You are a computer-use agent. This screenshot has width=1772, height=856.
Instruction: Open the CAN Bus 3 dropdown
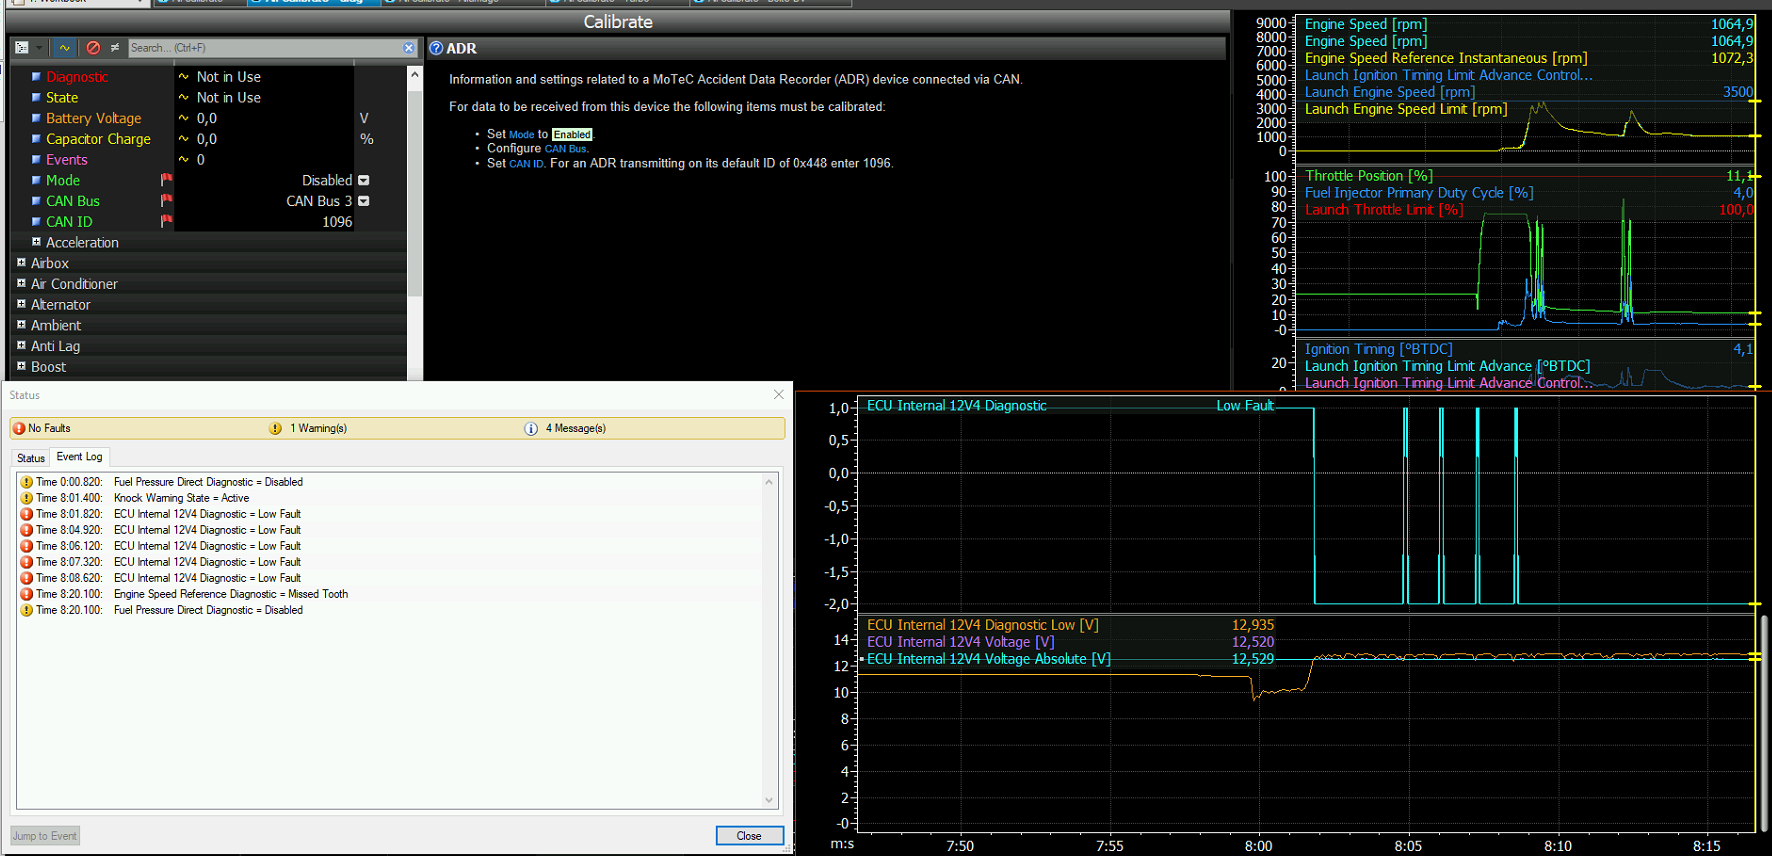click(x=364, y=201)
